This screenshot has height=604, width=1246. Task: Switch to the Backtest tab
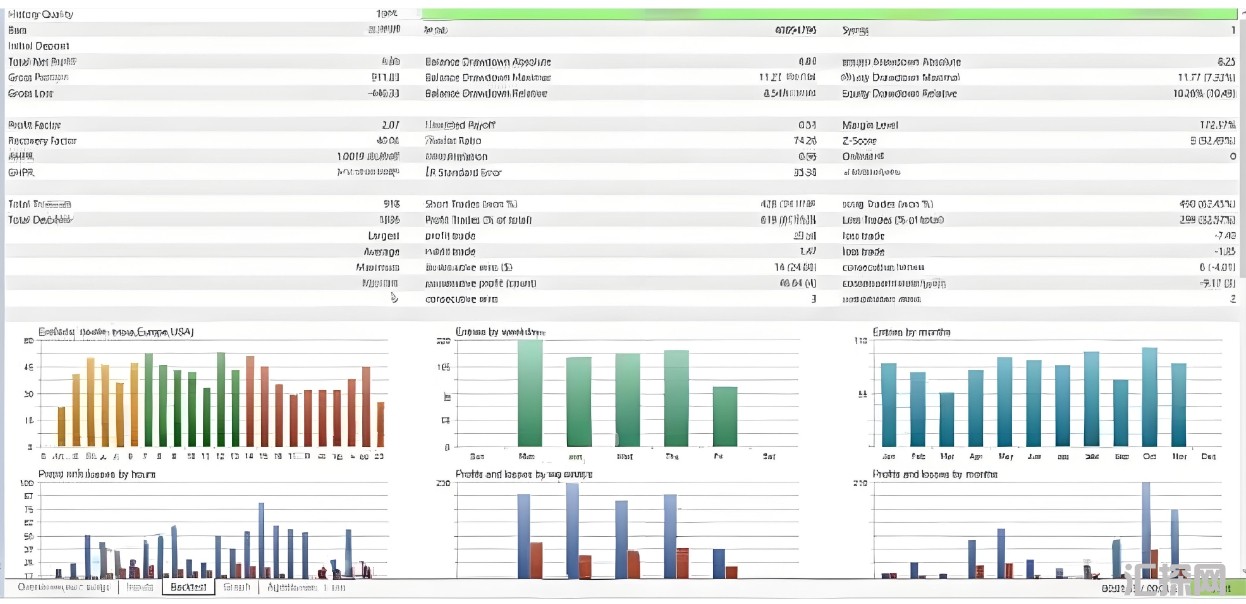[188, 588]
